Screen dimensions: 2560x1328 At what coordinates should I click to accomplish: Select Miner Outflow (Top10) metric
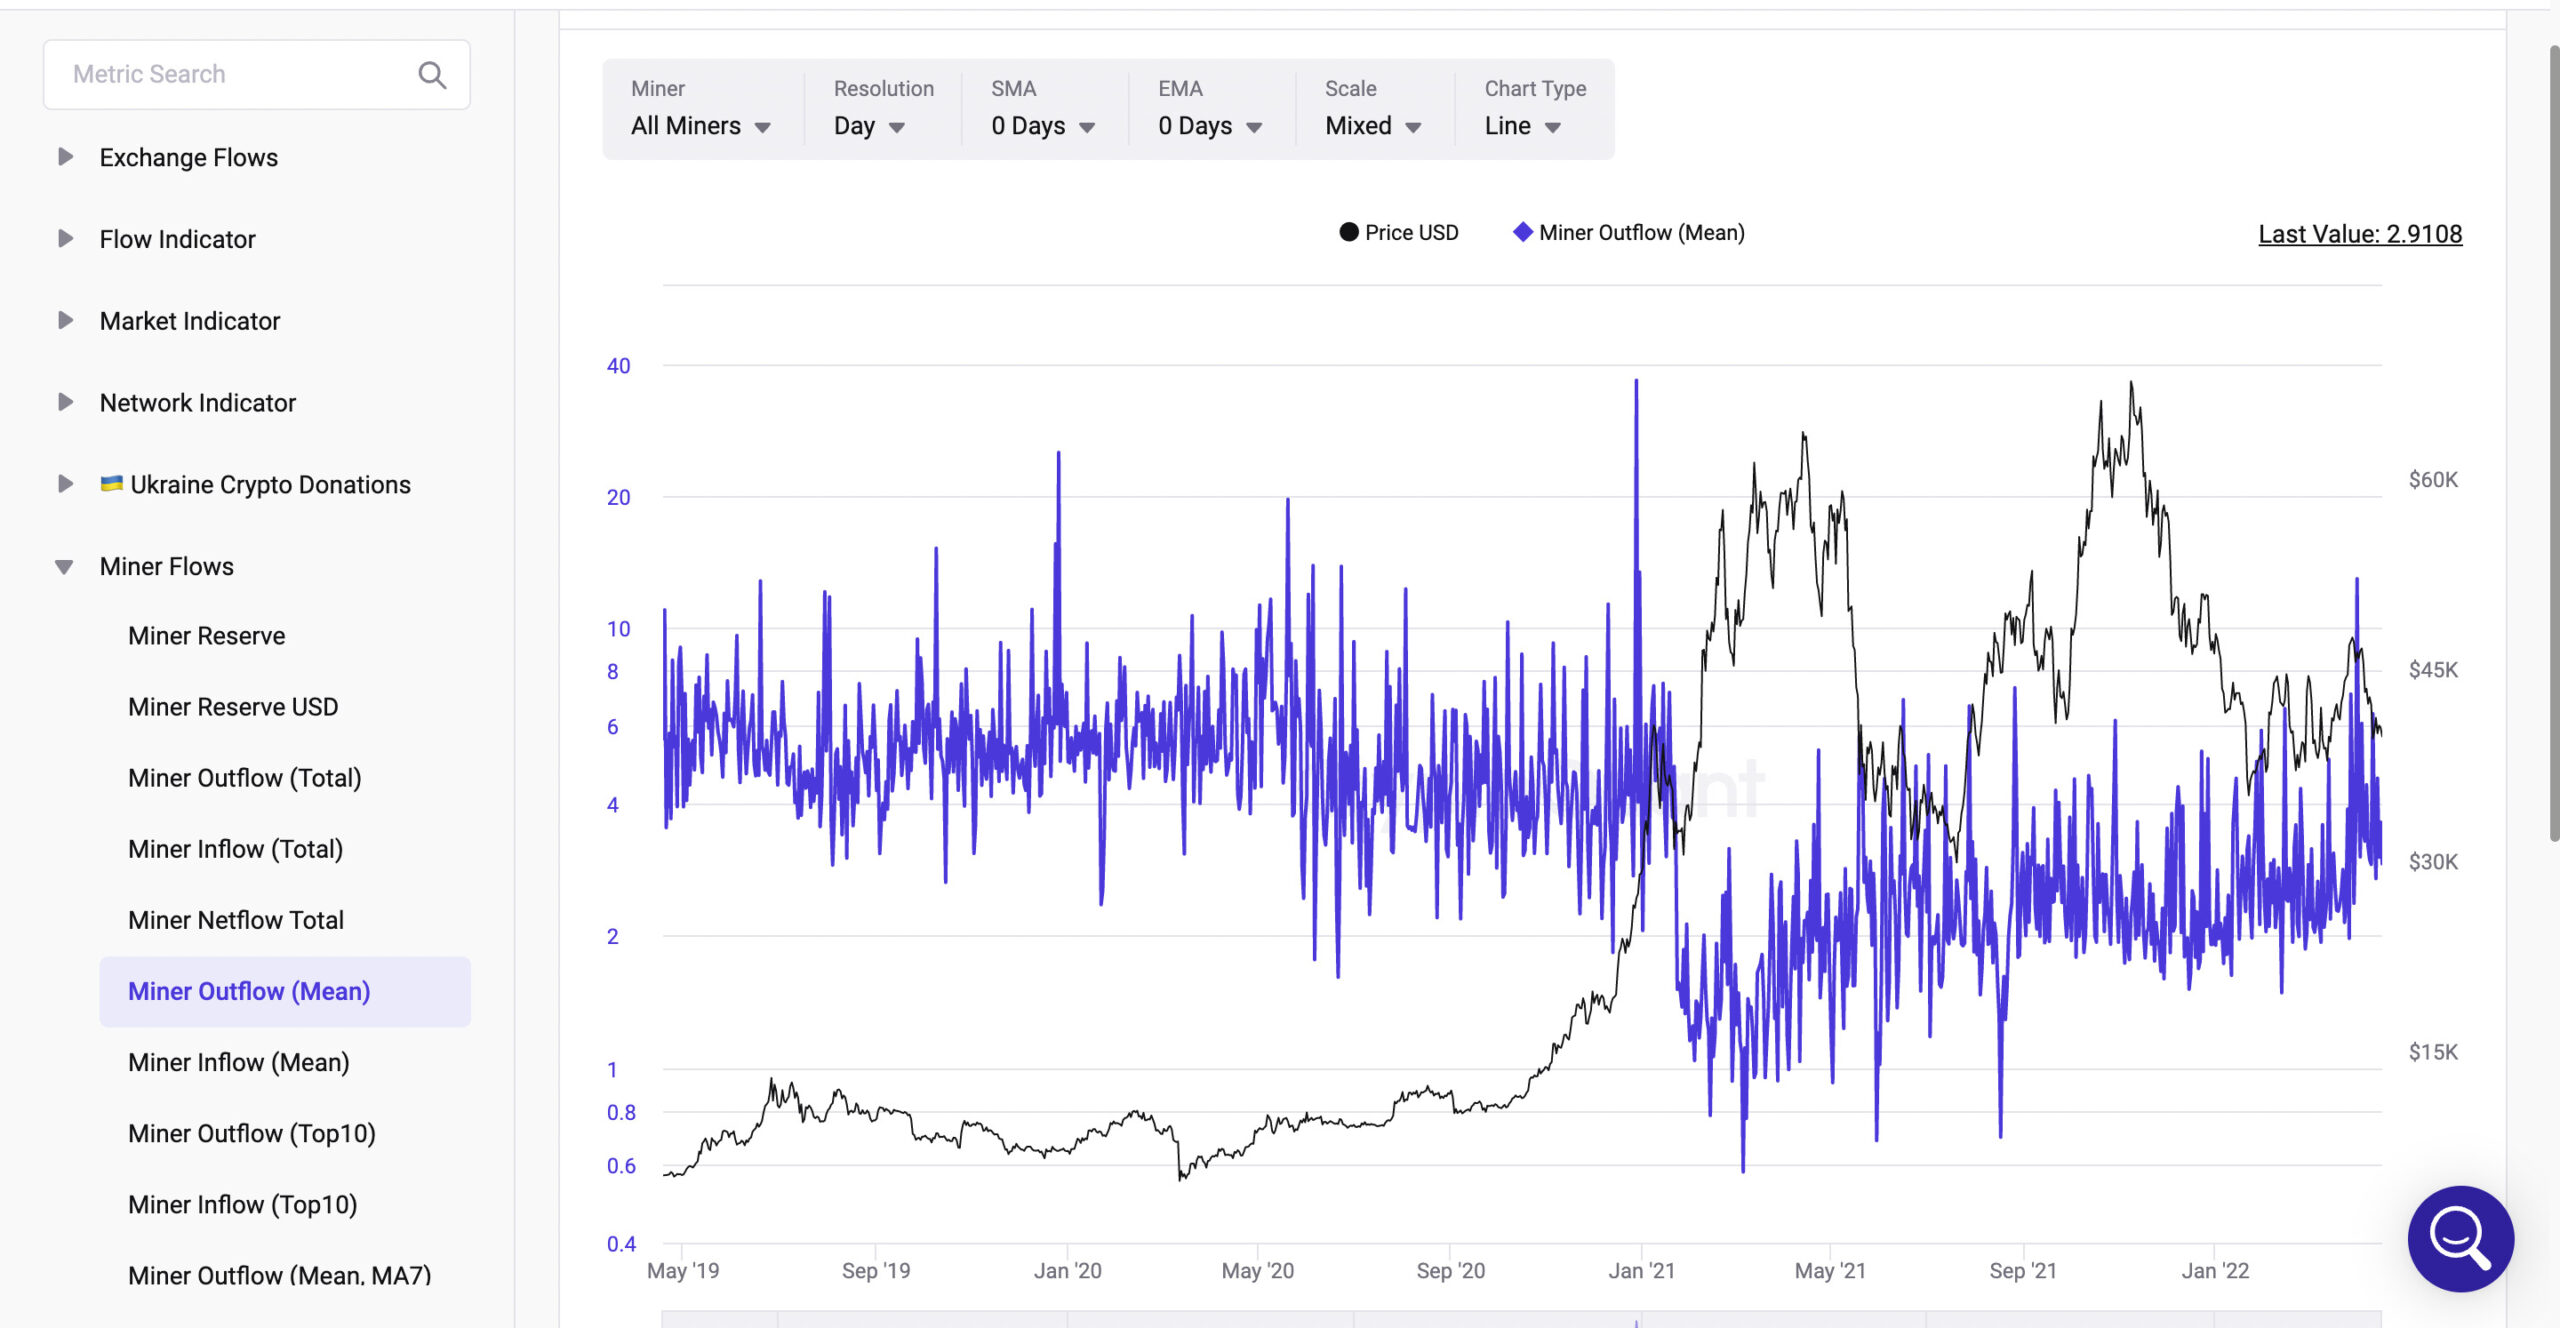252,1133
